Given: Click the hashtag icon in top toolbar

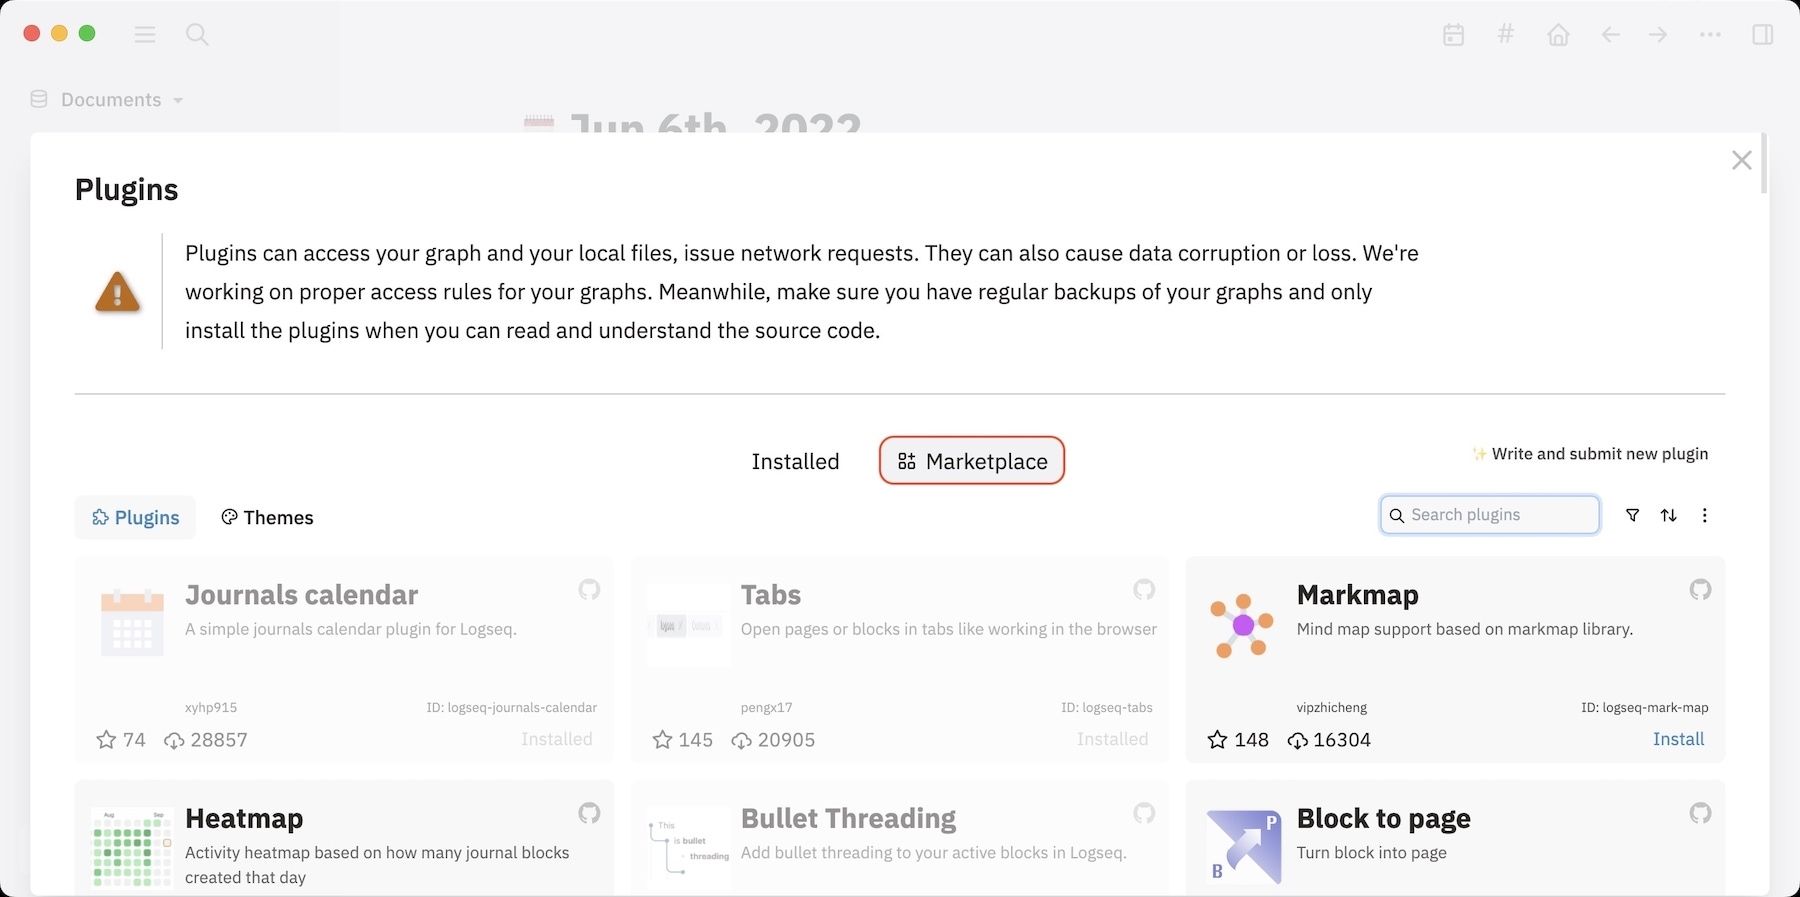Looking at the screenshot, I should (1505, 35).
